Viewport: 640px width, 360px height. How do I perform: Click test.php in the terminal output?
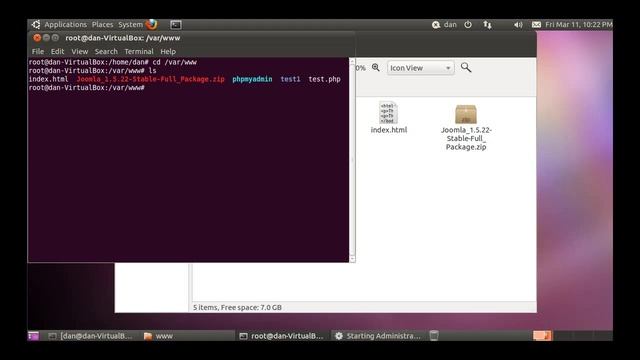tap(324, 79)
